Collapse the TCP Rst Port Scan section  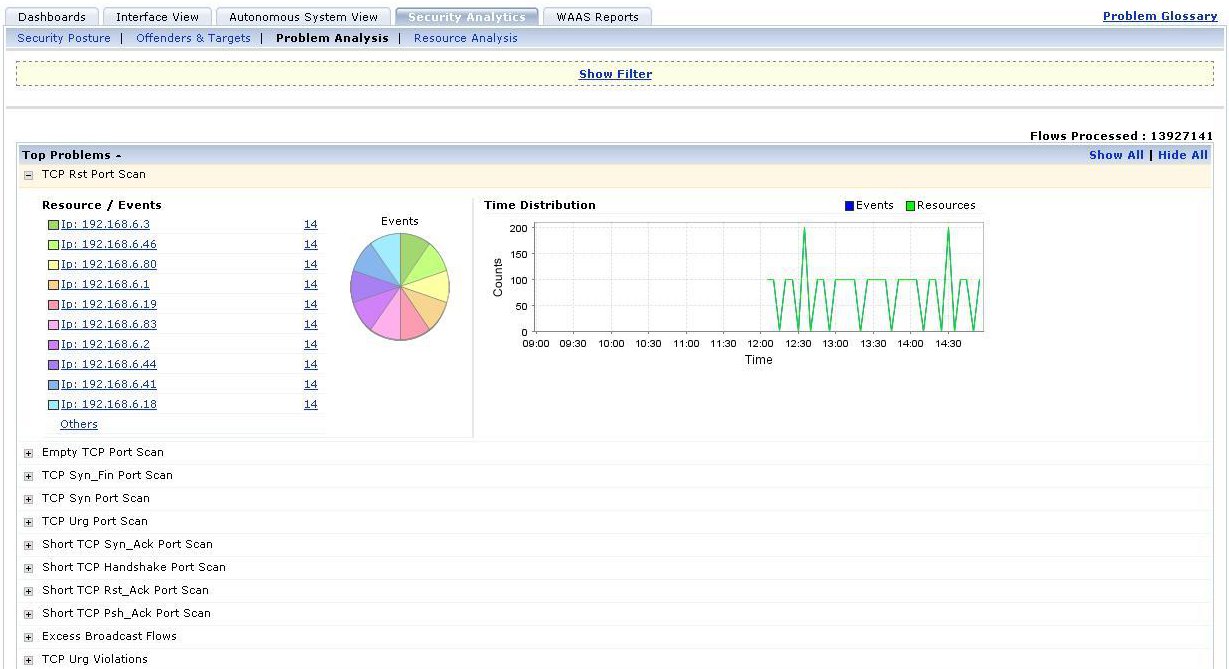28,174
